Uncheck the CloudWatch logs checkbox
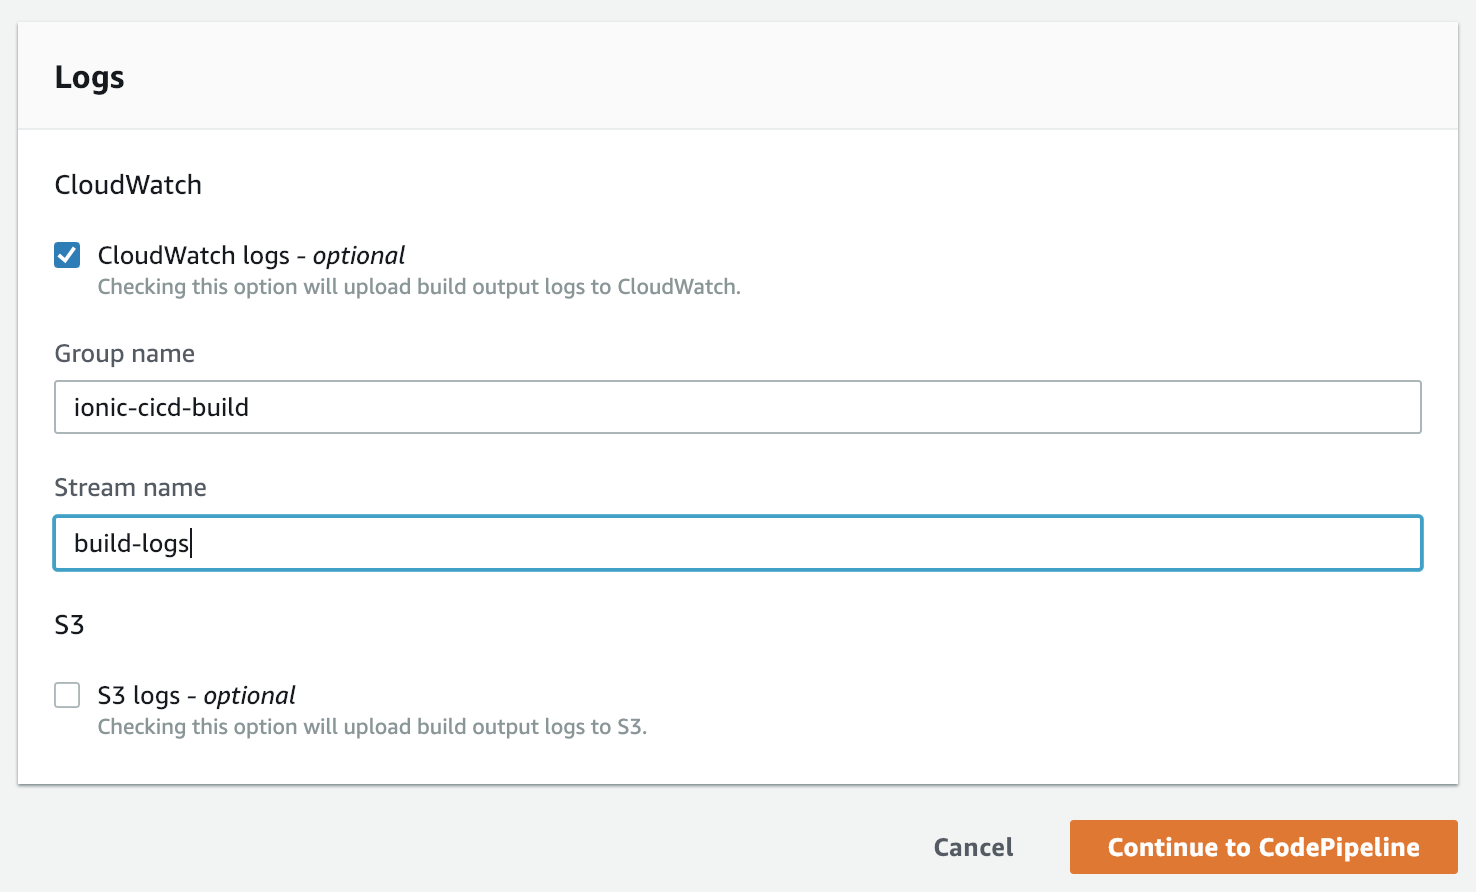This screenshot has height=892, width=1476. click(x=67, y=256)
